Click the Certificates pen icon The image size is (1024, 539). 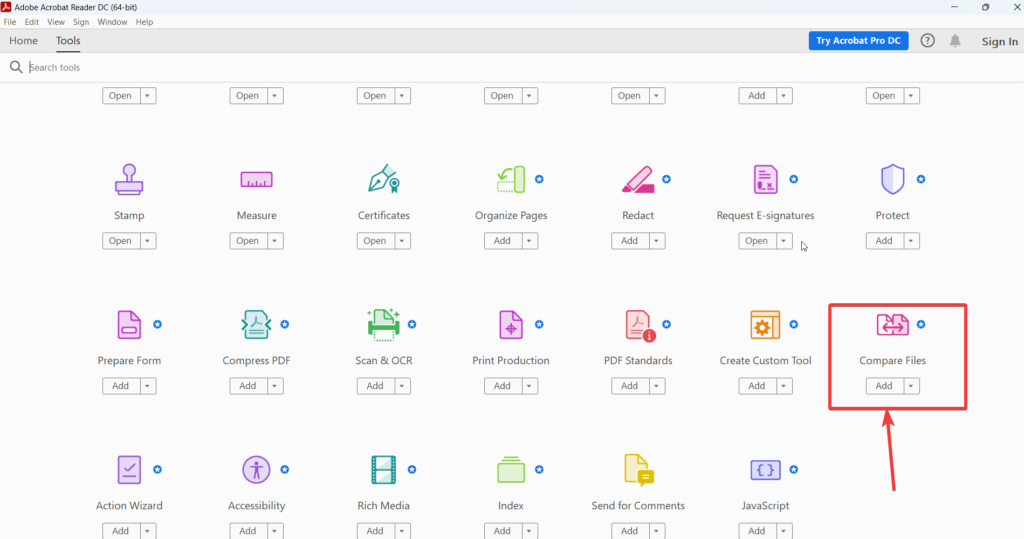pos(383,179)
